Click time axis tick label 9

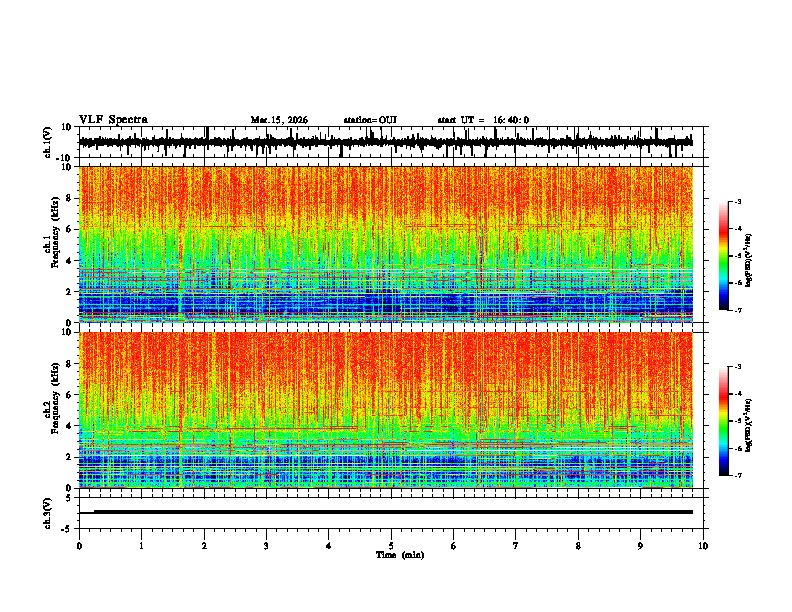click(x=640, y=546)
